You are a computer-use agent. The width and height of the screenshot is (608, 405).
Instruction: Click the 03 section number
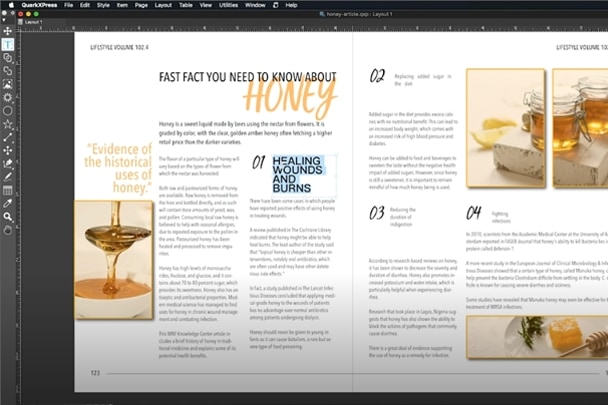point(377,213)
